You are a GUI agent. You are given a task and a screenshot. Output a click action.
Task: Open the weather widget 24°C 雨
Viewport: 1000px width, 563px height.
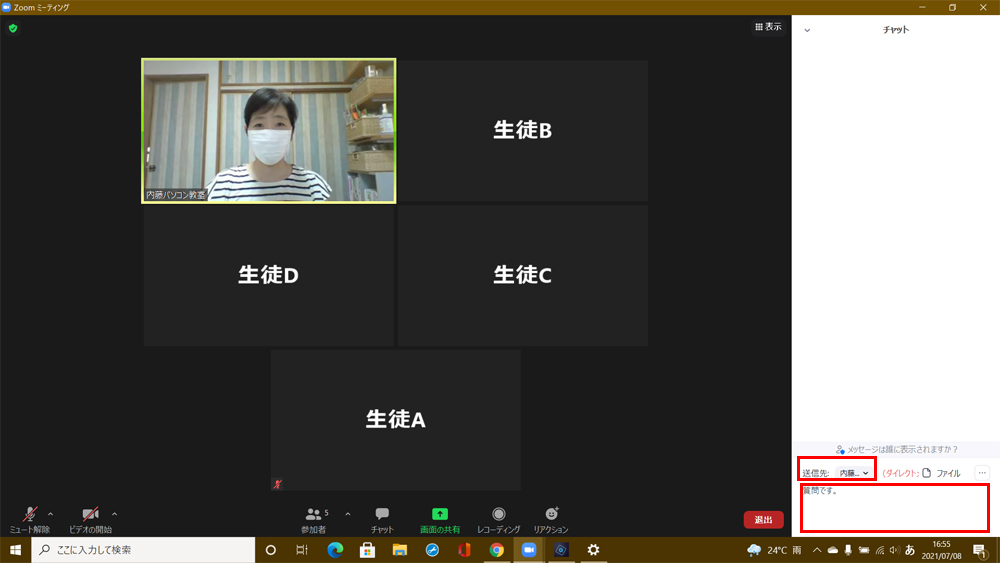(x=774, y=550)
